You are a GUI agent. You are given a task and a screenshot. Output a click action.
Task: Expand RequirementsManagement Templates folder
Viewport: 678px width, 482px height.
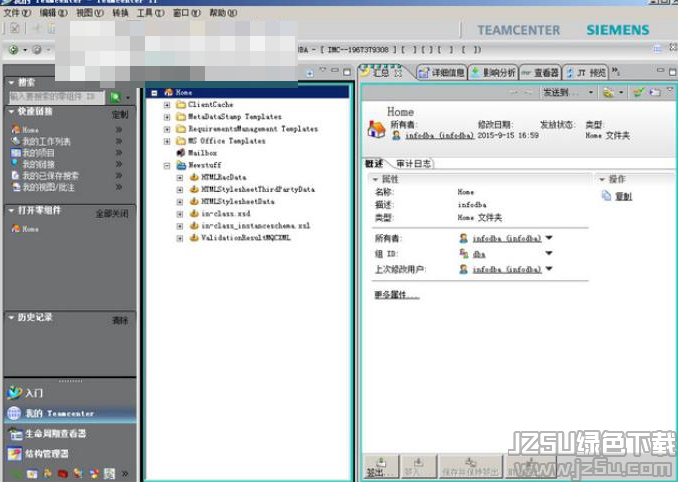pos(167,129)
